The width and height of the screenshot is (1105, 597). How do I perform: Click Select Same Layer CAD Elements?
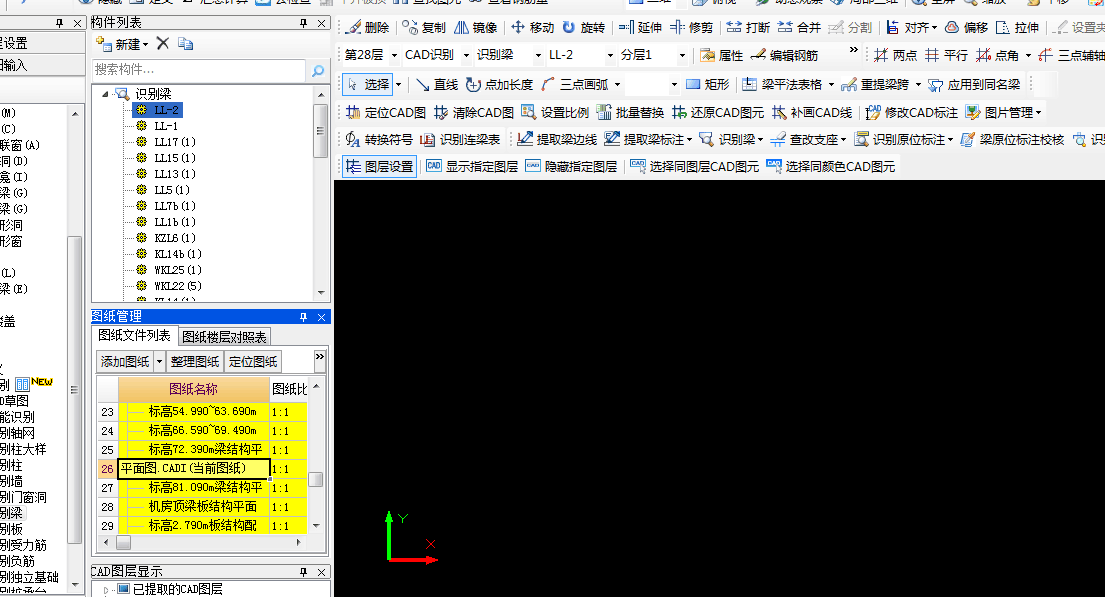[x=695, y=166]
